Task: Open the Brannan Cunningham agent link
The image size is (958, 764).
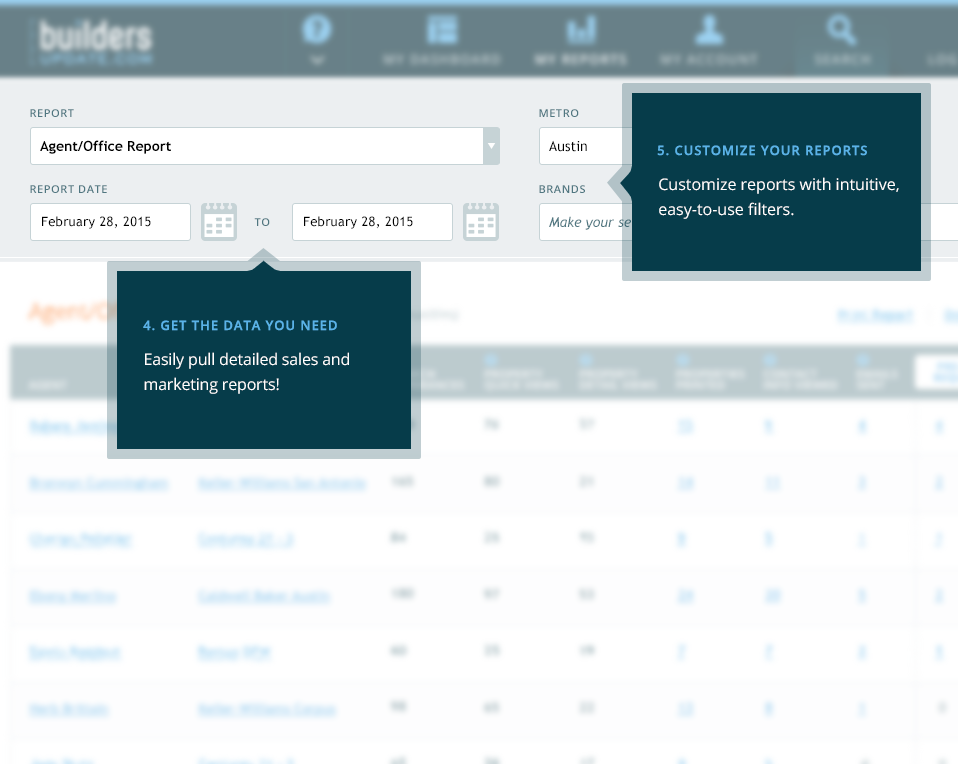Action: tap(98, 482)
